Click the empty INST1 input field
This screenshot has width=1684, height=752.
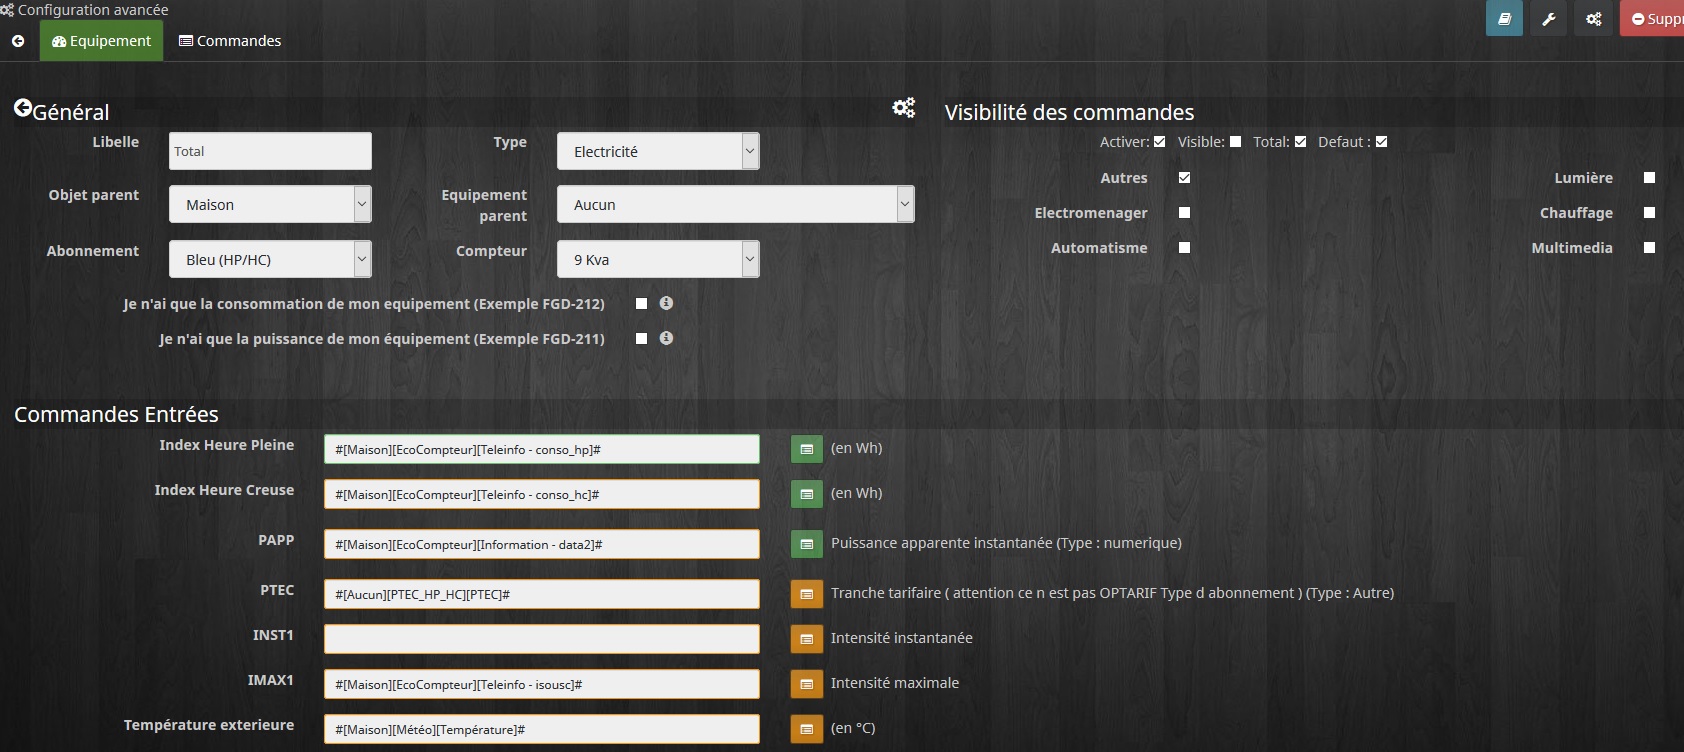coord(542,639)
